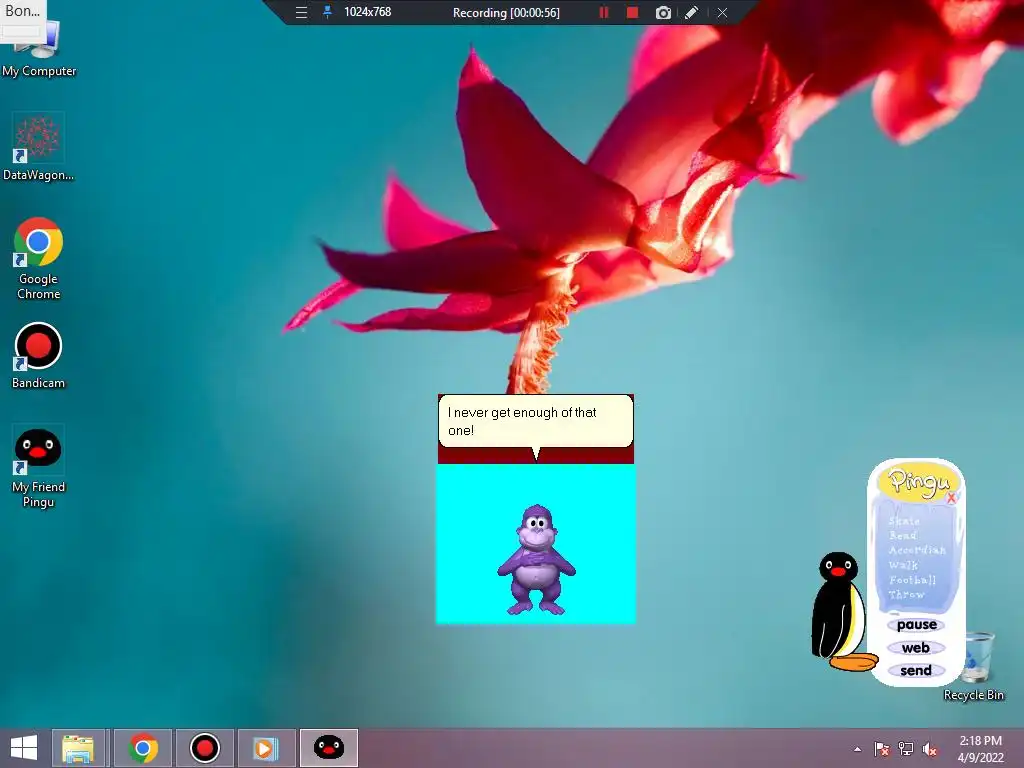Open the DataWagon desktop shortcut
This screenshot has width=1024, height=768.
(x=38, y=148)
